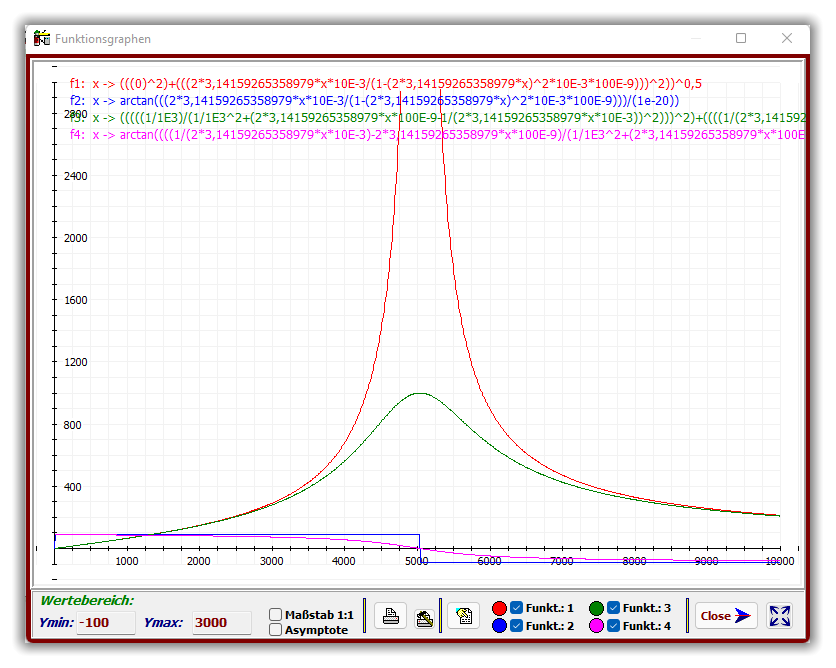Disable the Funkt.: 4 checkbox

[613, 626]
